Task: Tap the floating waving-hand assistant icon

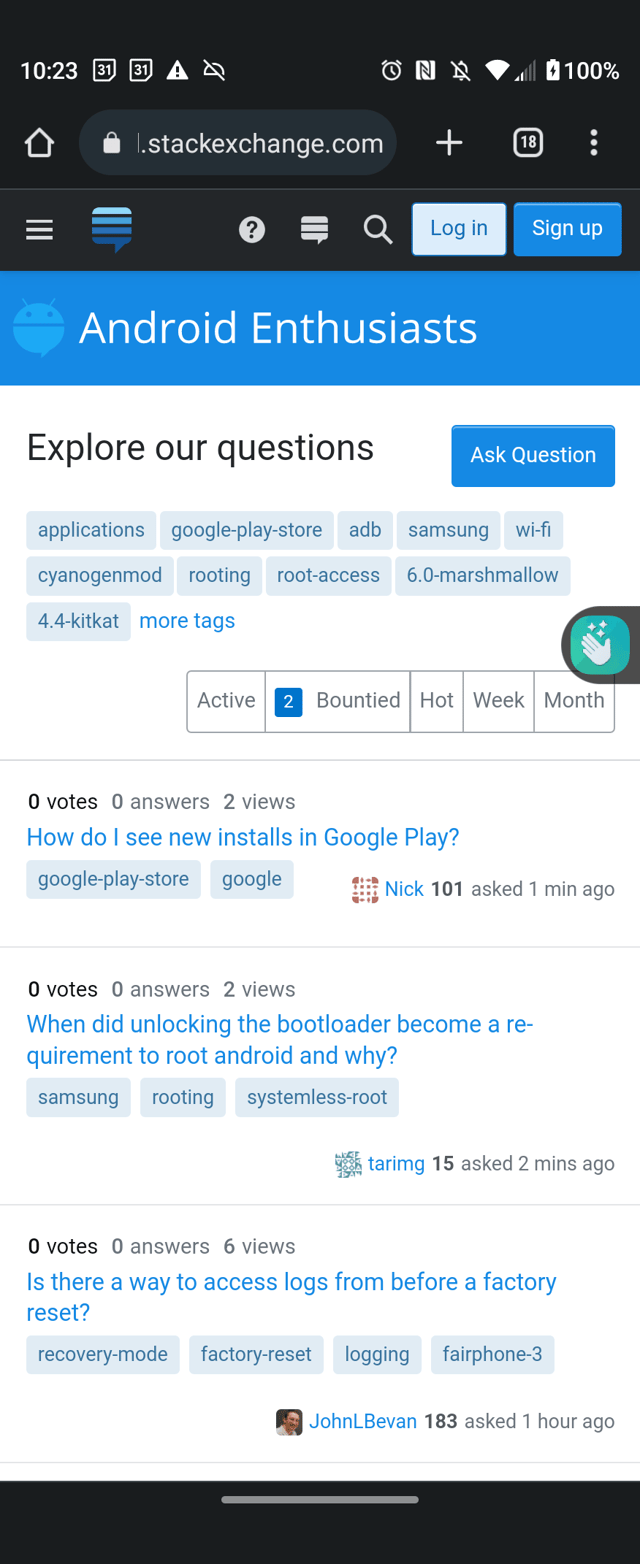Action: [600, 645]
